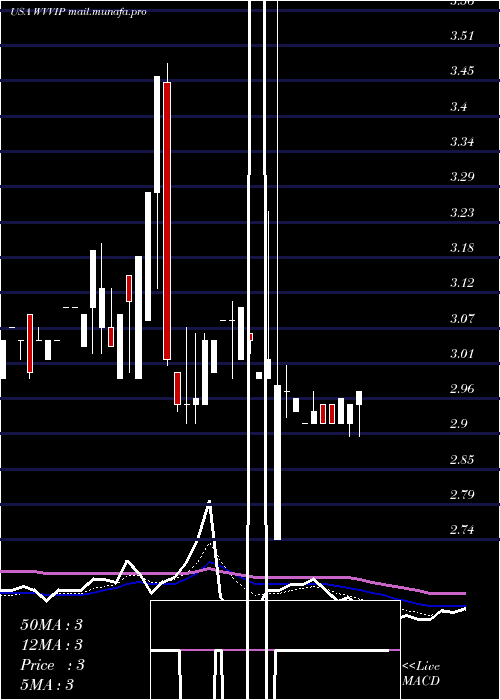Click price axis label 3.34

coord(462,142)
